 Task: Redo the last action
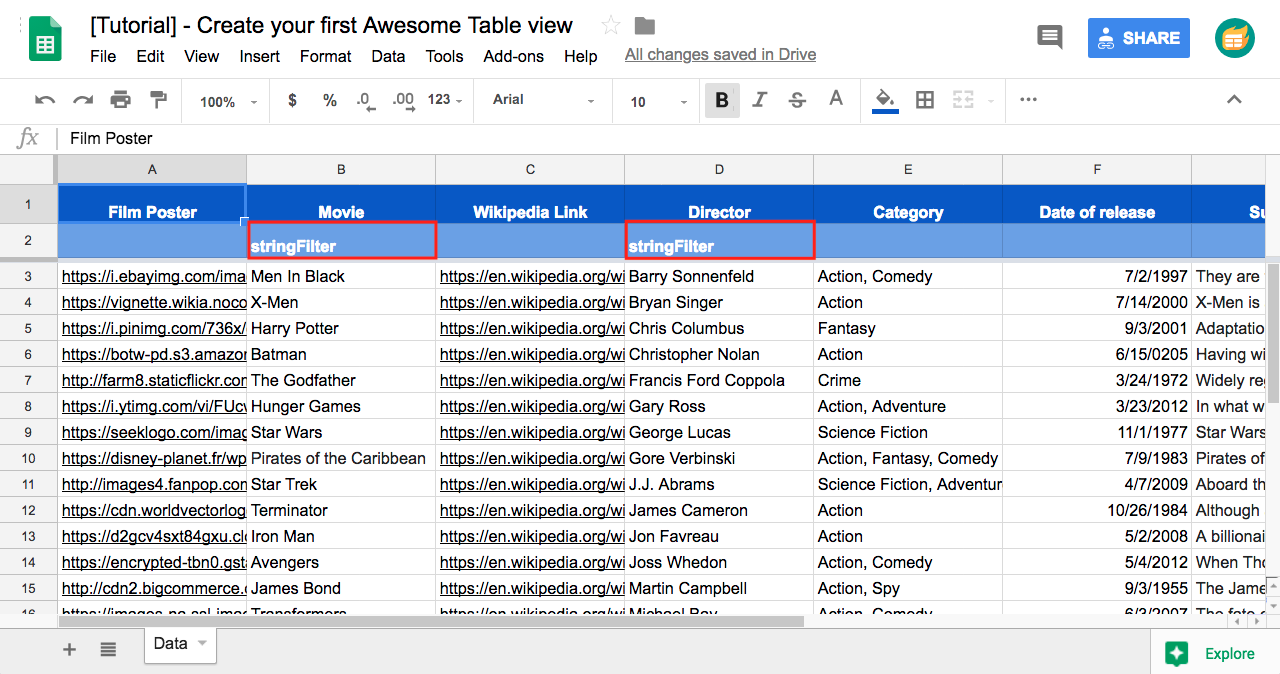[x=83, y=100]
